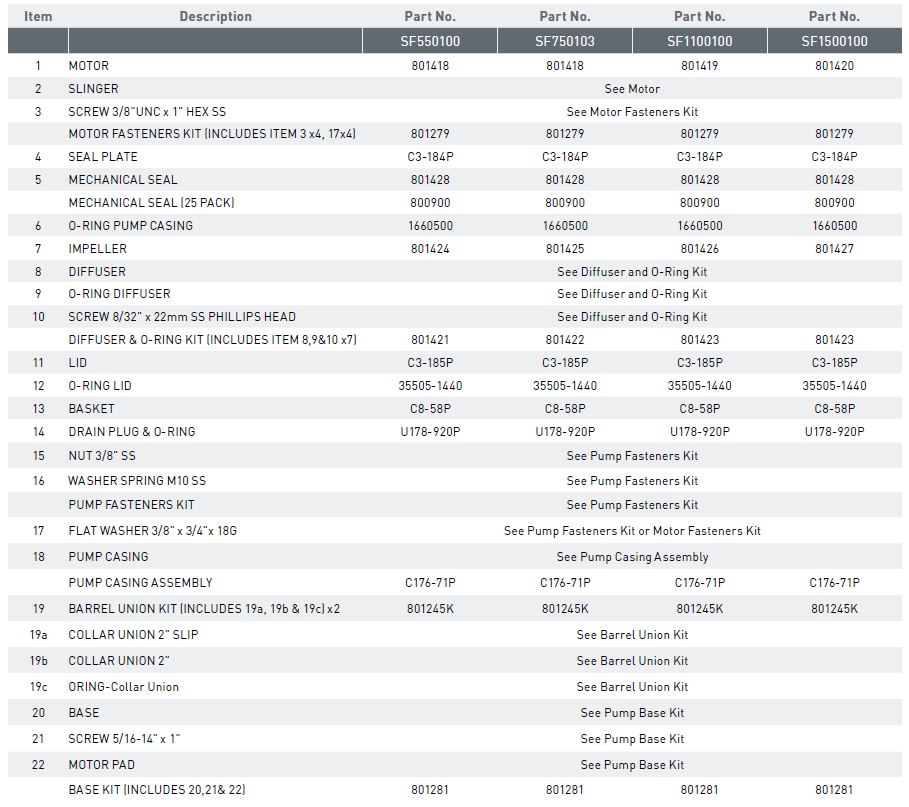The height and width of the screenshot is (807, 909).
Task: Click 35505-1440 under SF750103 column
Action: click(x=565, y=386)
